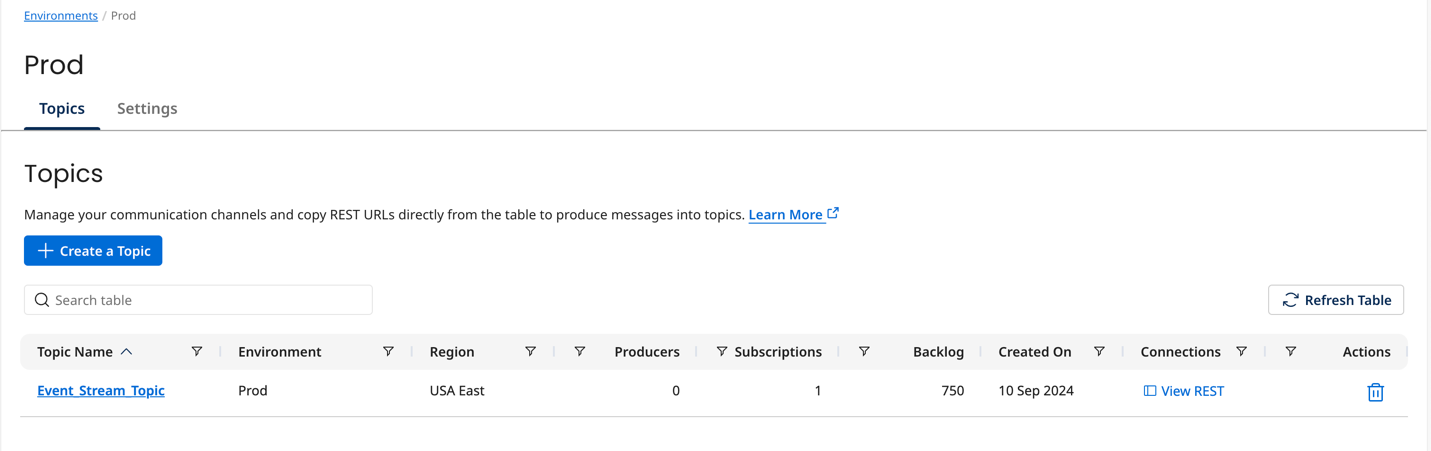
Task: Sort table by Backlog header
Action: pyautogui.click(x=938, y=352)
